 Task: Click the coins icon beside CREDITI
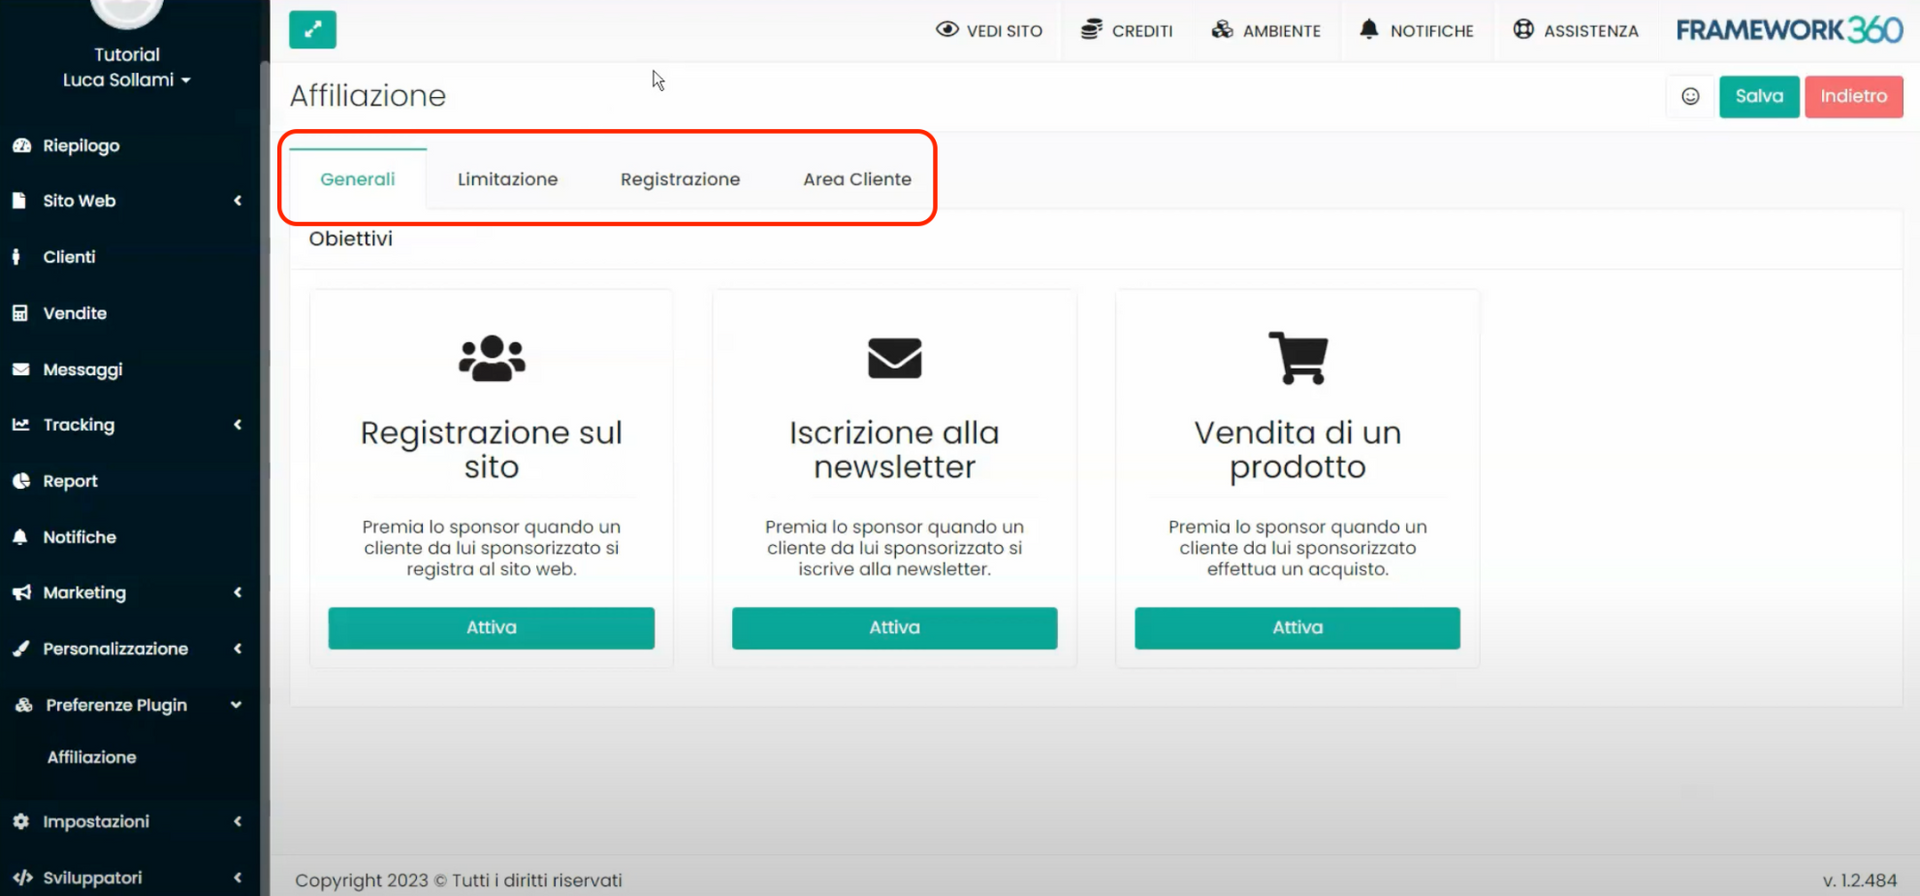pos(1091,29)
